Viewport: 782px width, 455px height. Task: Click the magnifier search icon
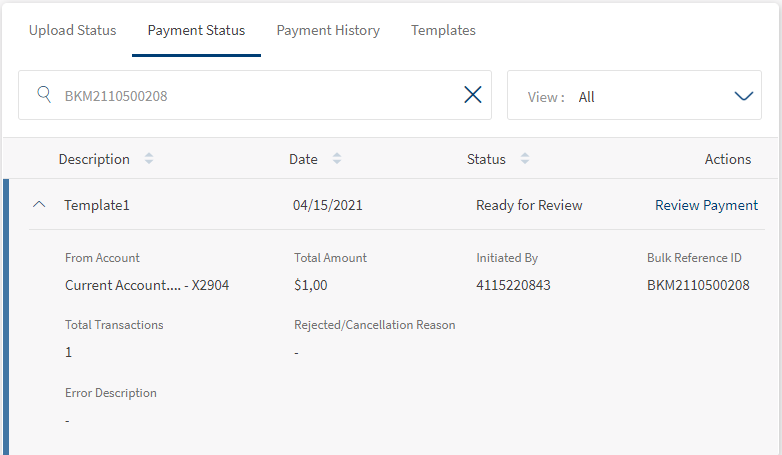point(44,95)
